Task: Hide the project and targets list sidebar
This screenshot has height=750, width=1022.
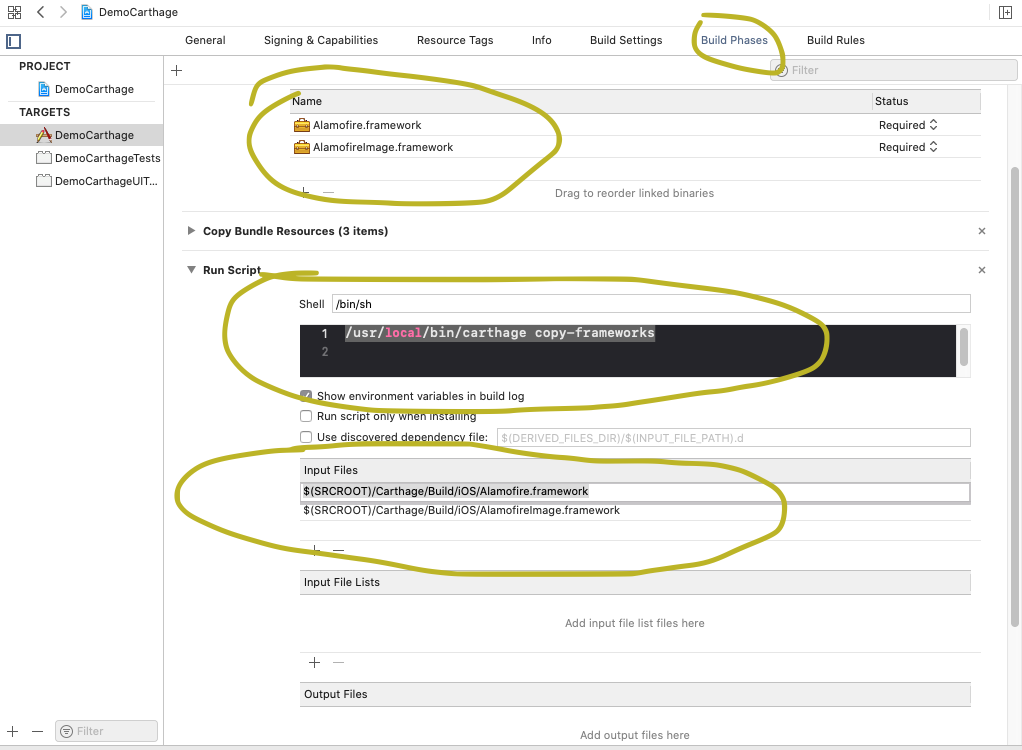Action: coord(14,41)
